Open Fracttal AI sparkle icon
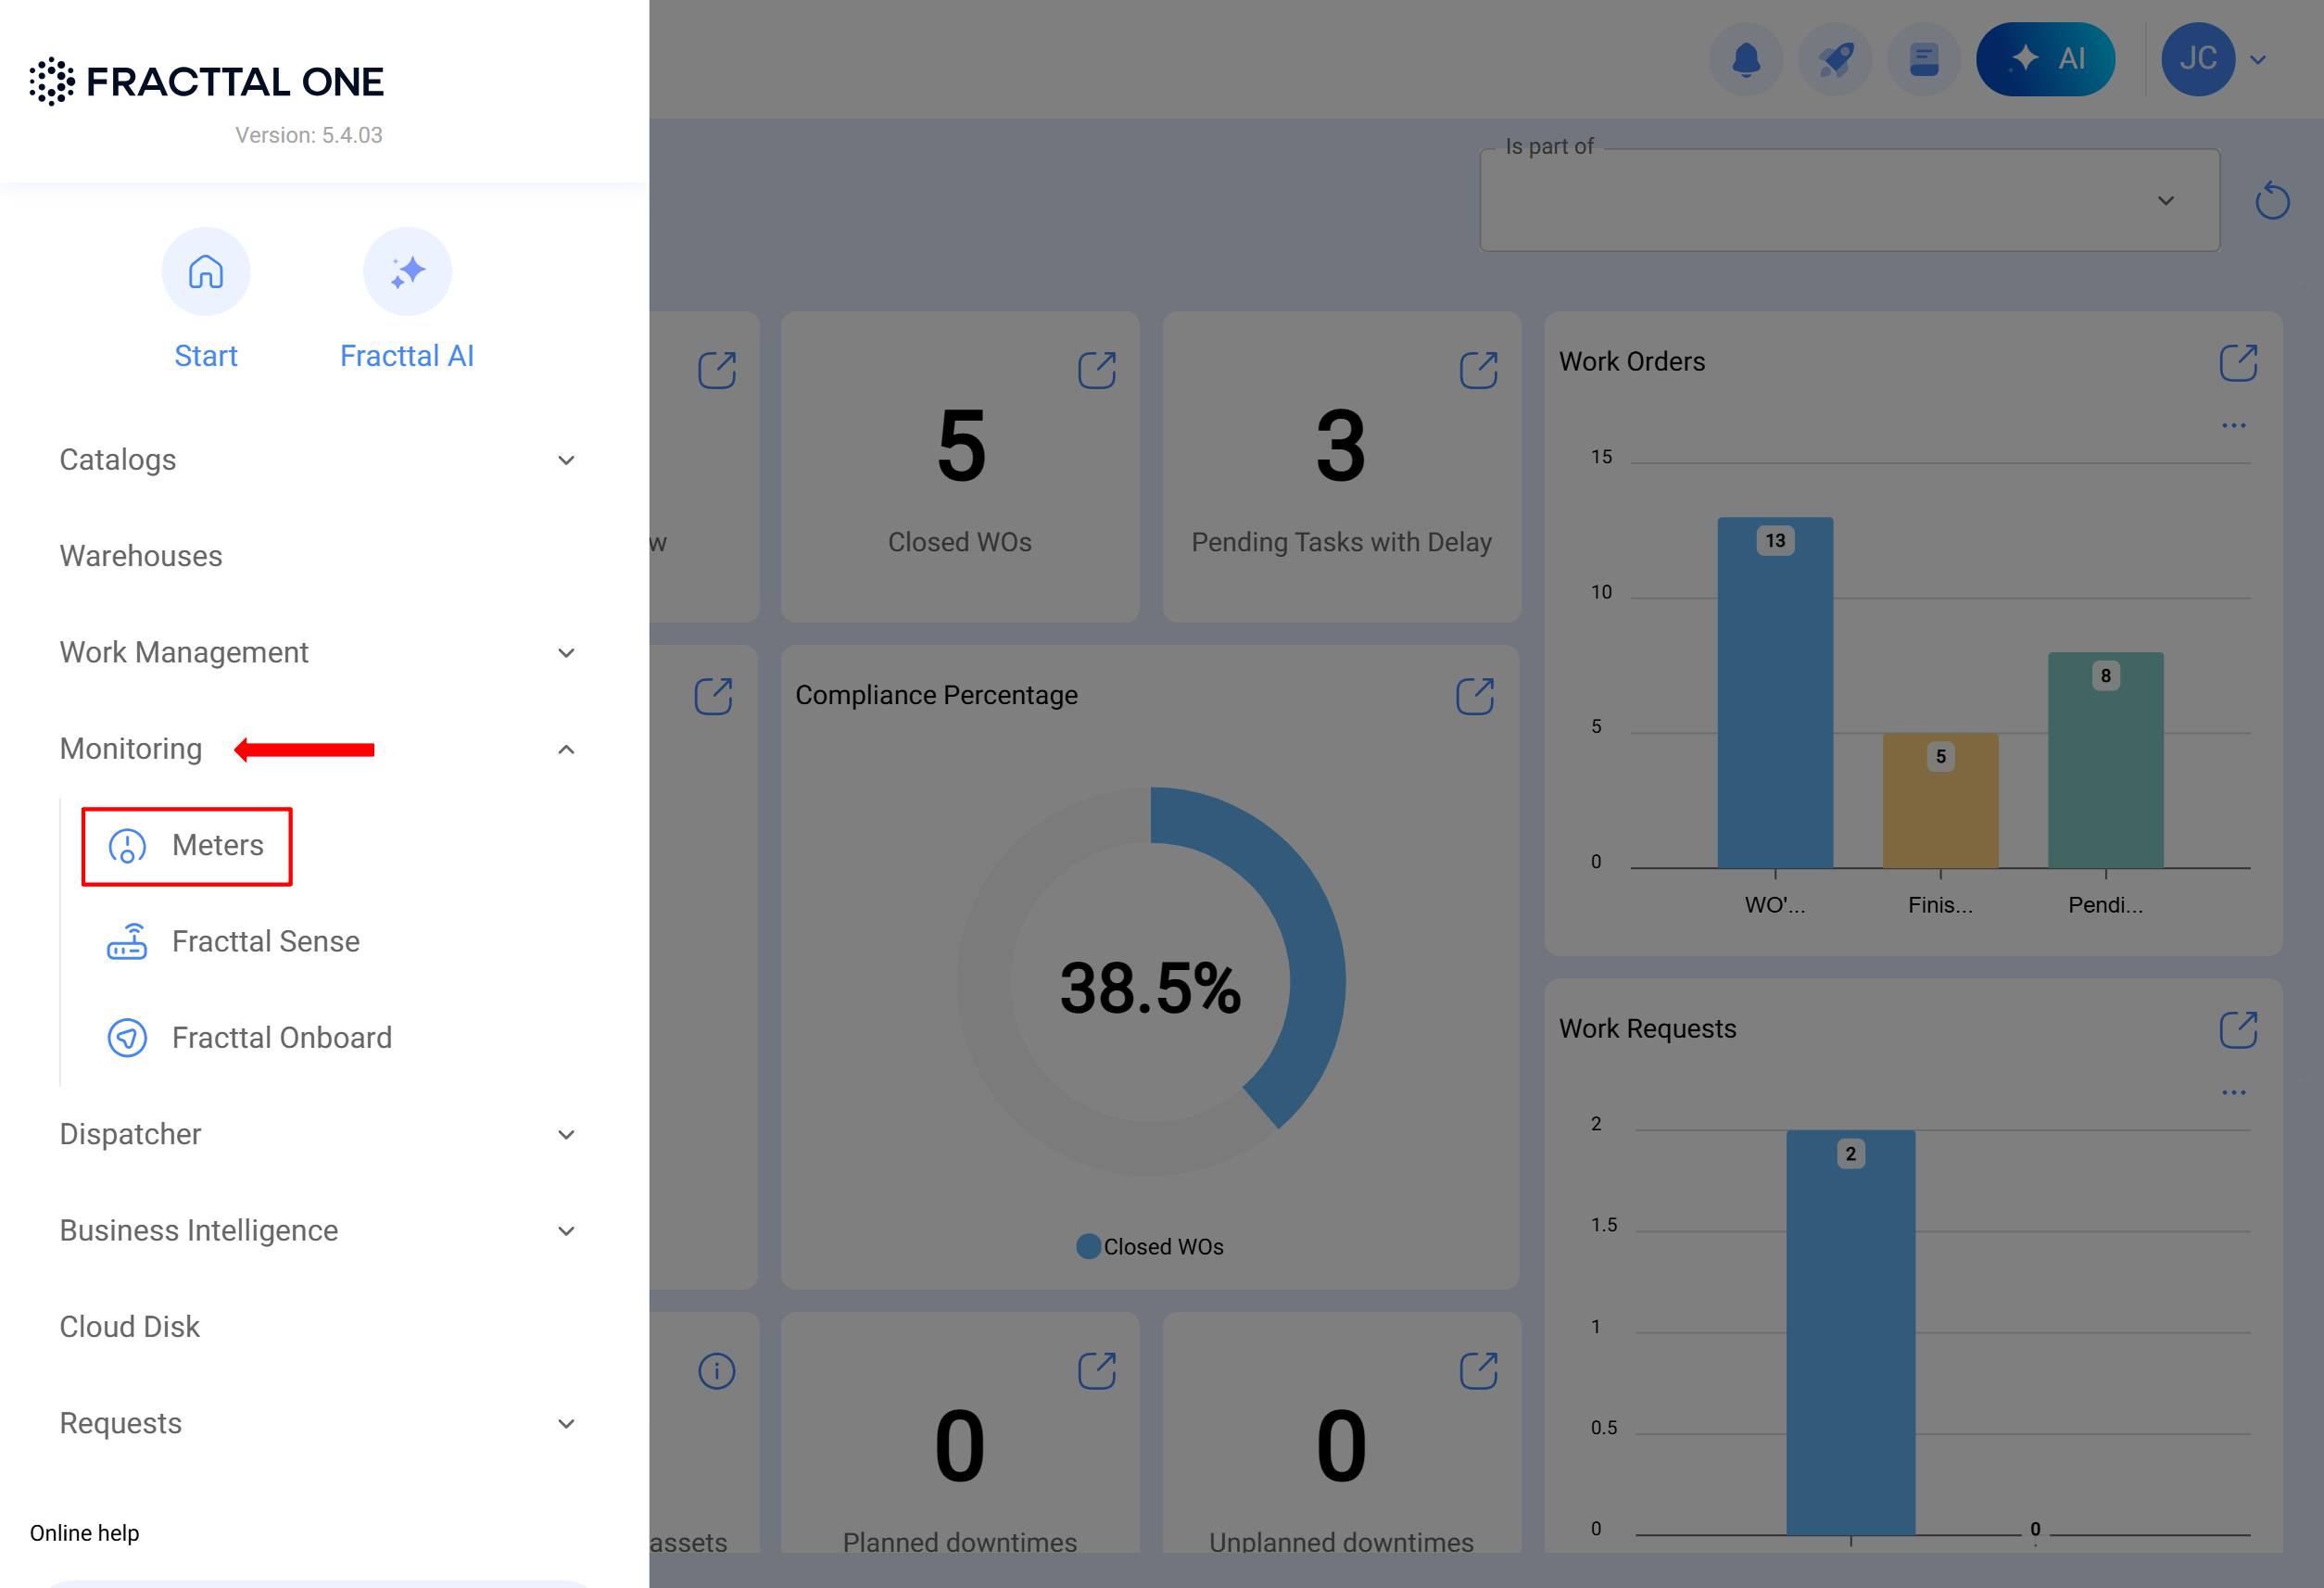 point(407,272)
